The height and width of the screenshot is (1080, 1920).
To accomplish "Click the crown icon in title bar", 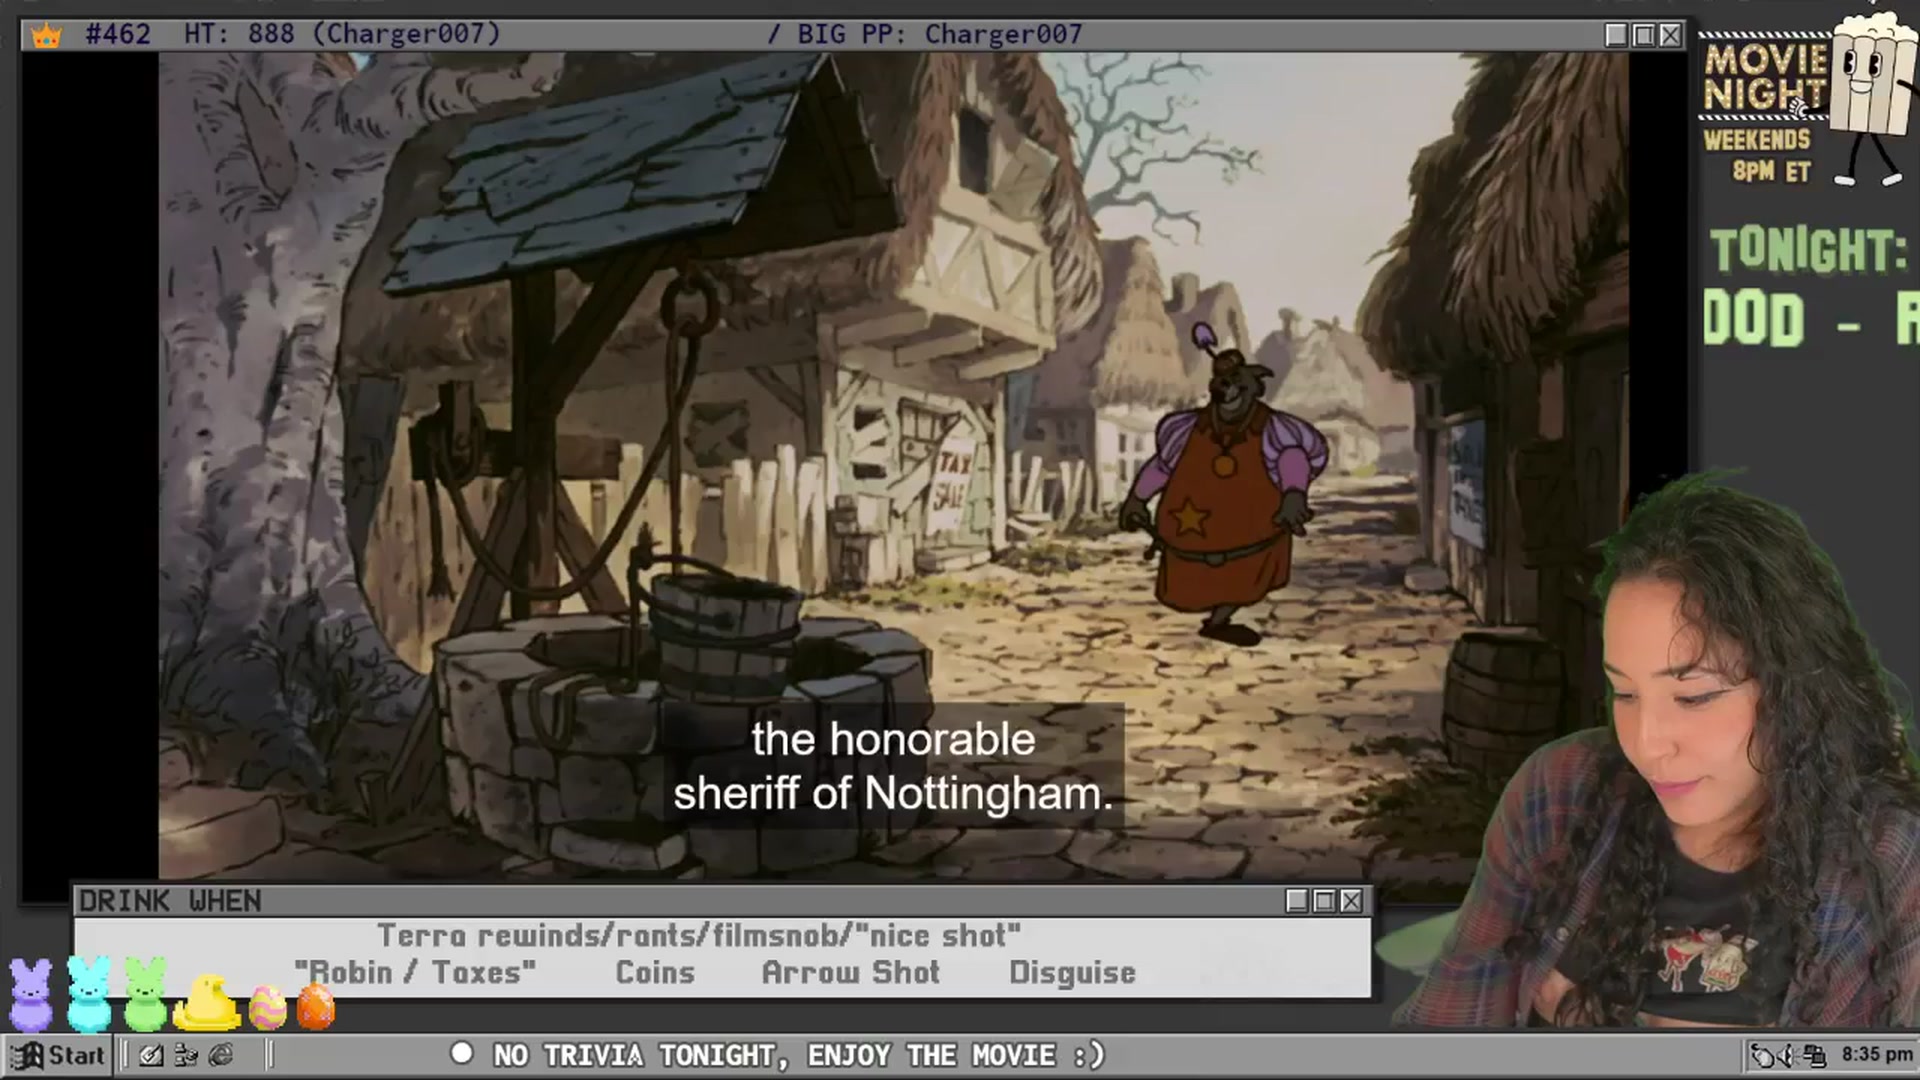I will 46,36.
